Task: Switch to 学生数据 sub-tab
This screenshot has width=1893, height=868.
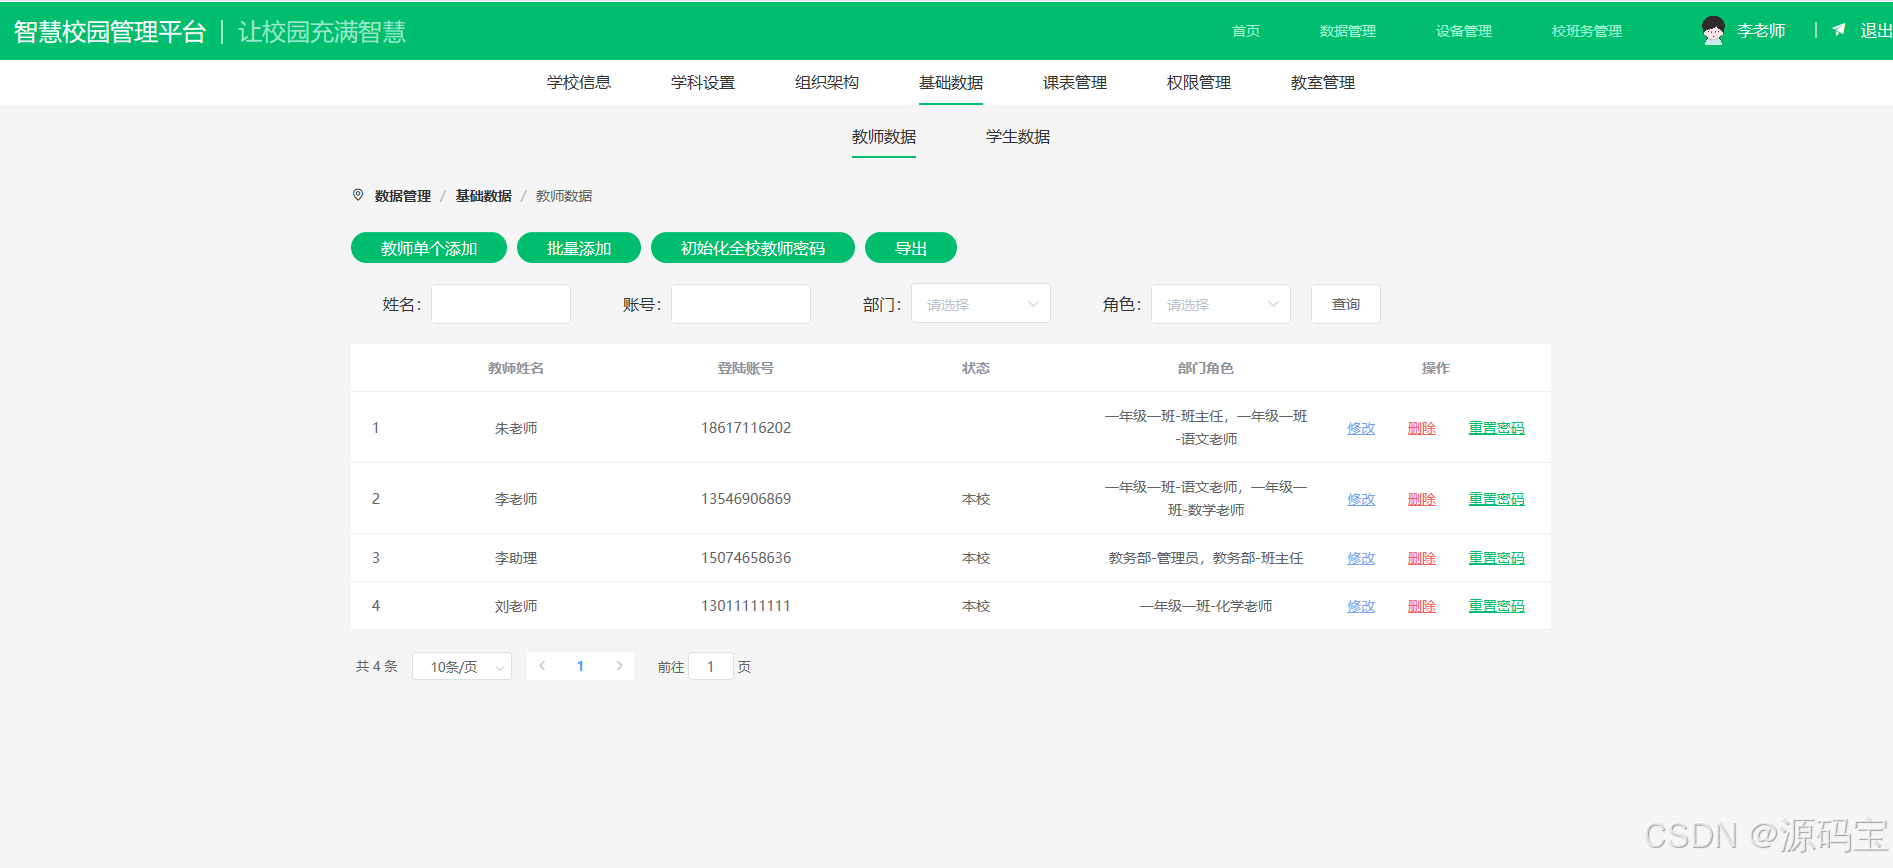Action: tap(1018, 136)
